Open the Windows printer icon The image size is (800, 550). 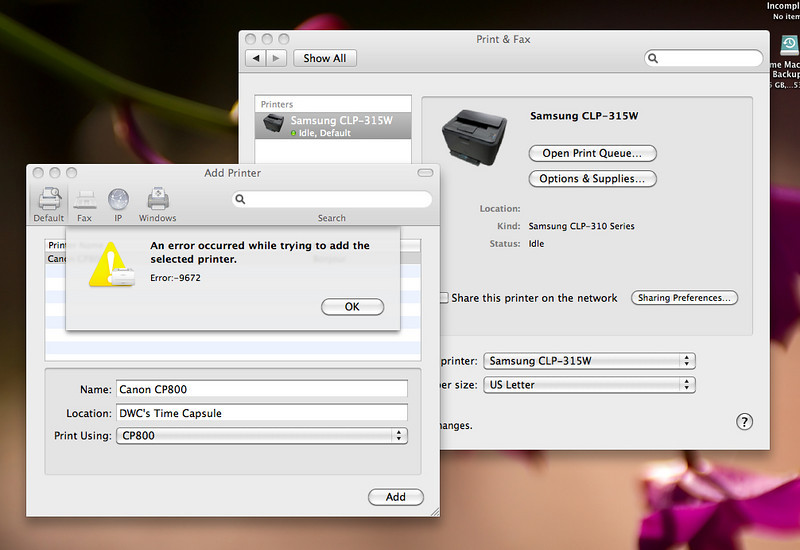158,199
